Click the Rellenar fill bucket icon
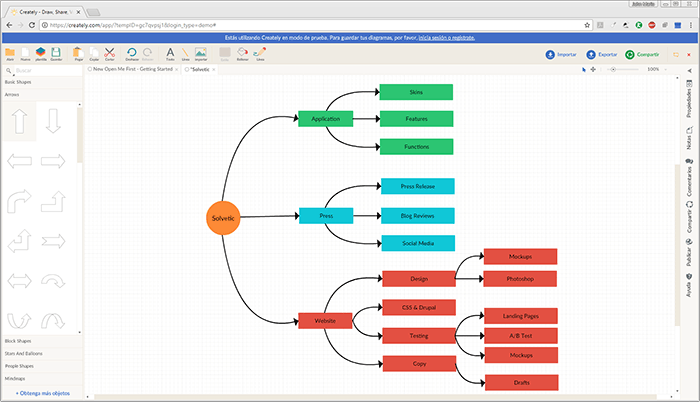The height and width of the screenshot is (402, 700). click(242, 54)
